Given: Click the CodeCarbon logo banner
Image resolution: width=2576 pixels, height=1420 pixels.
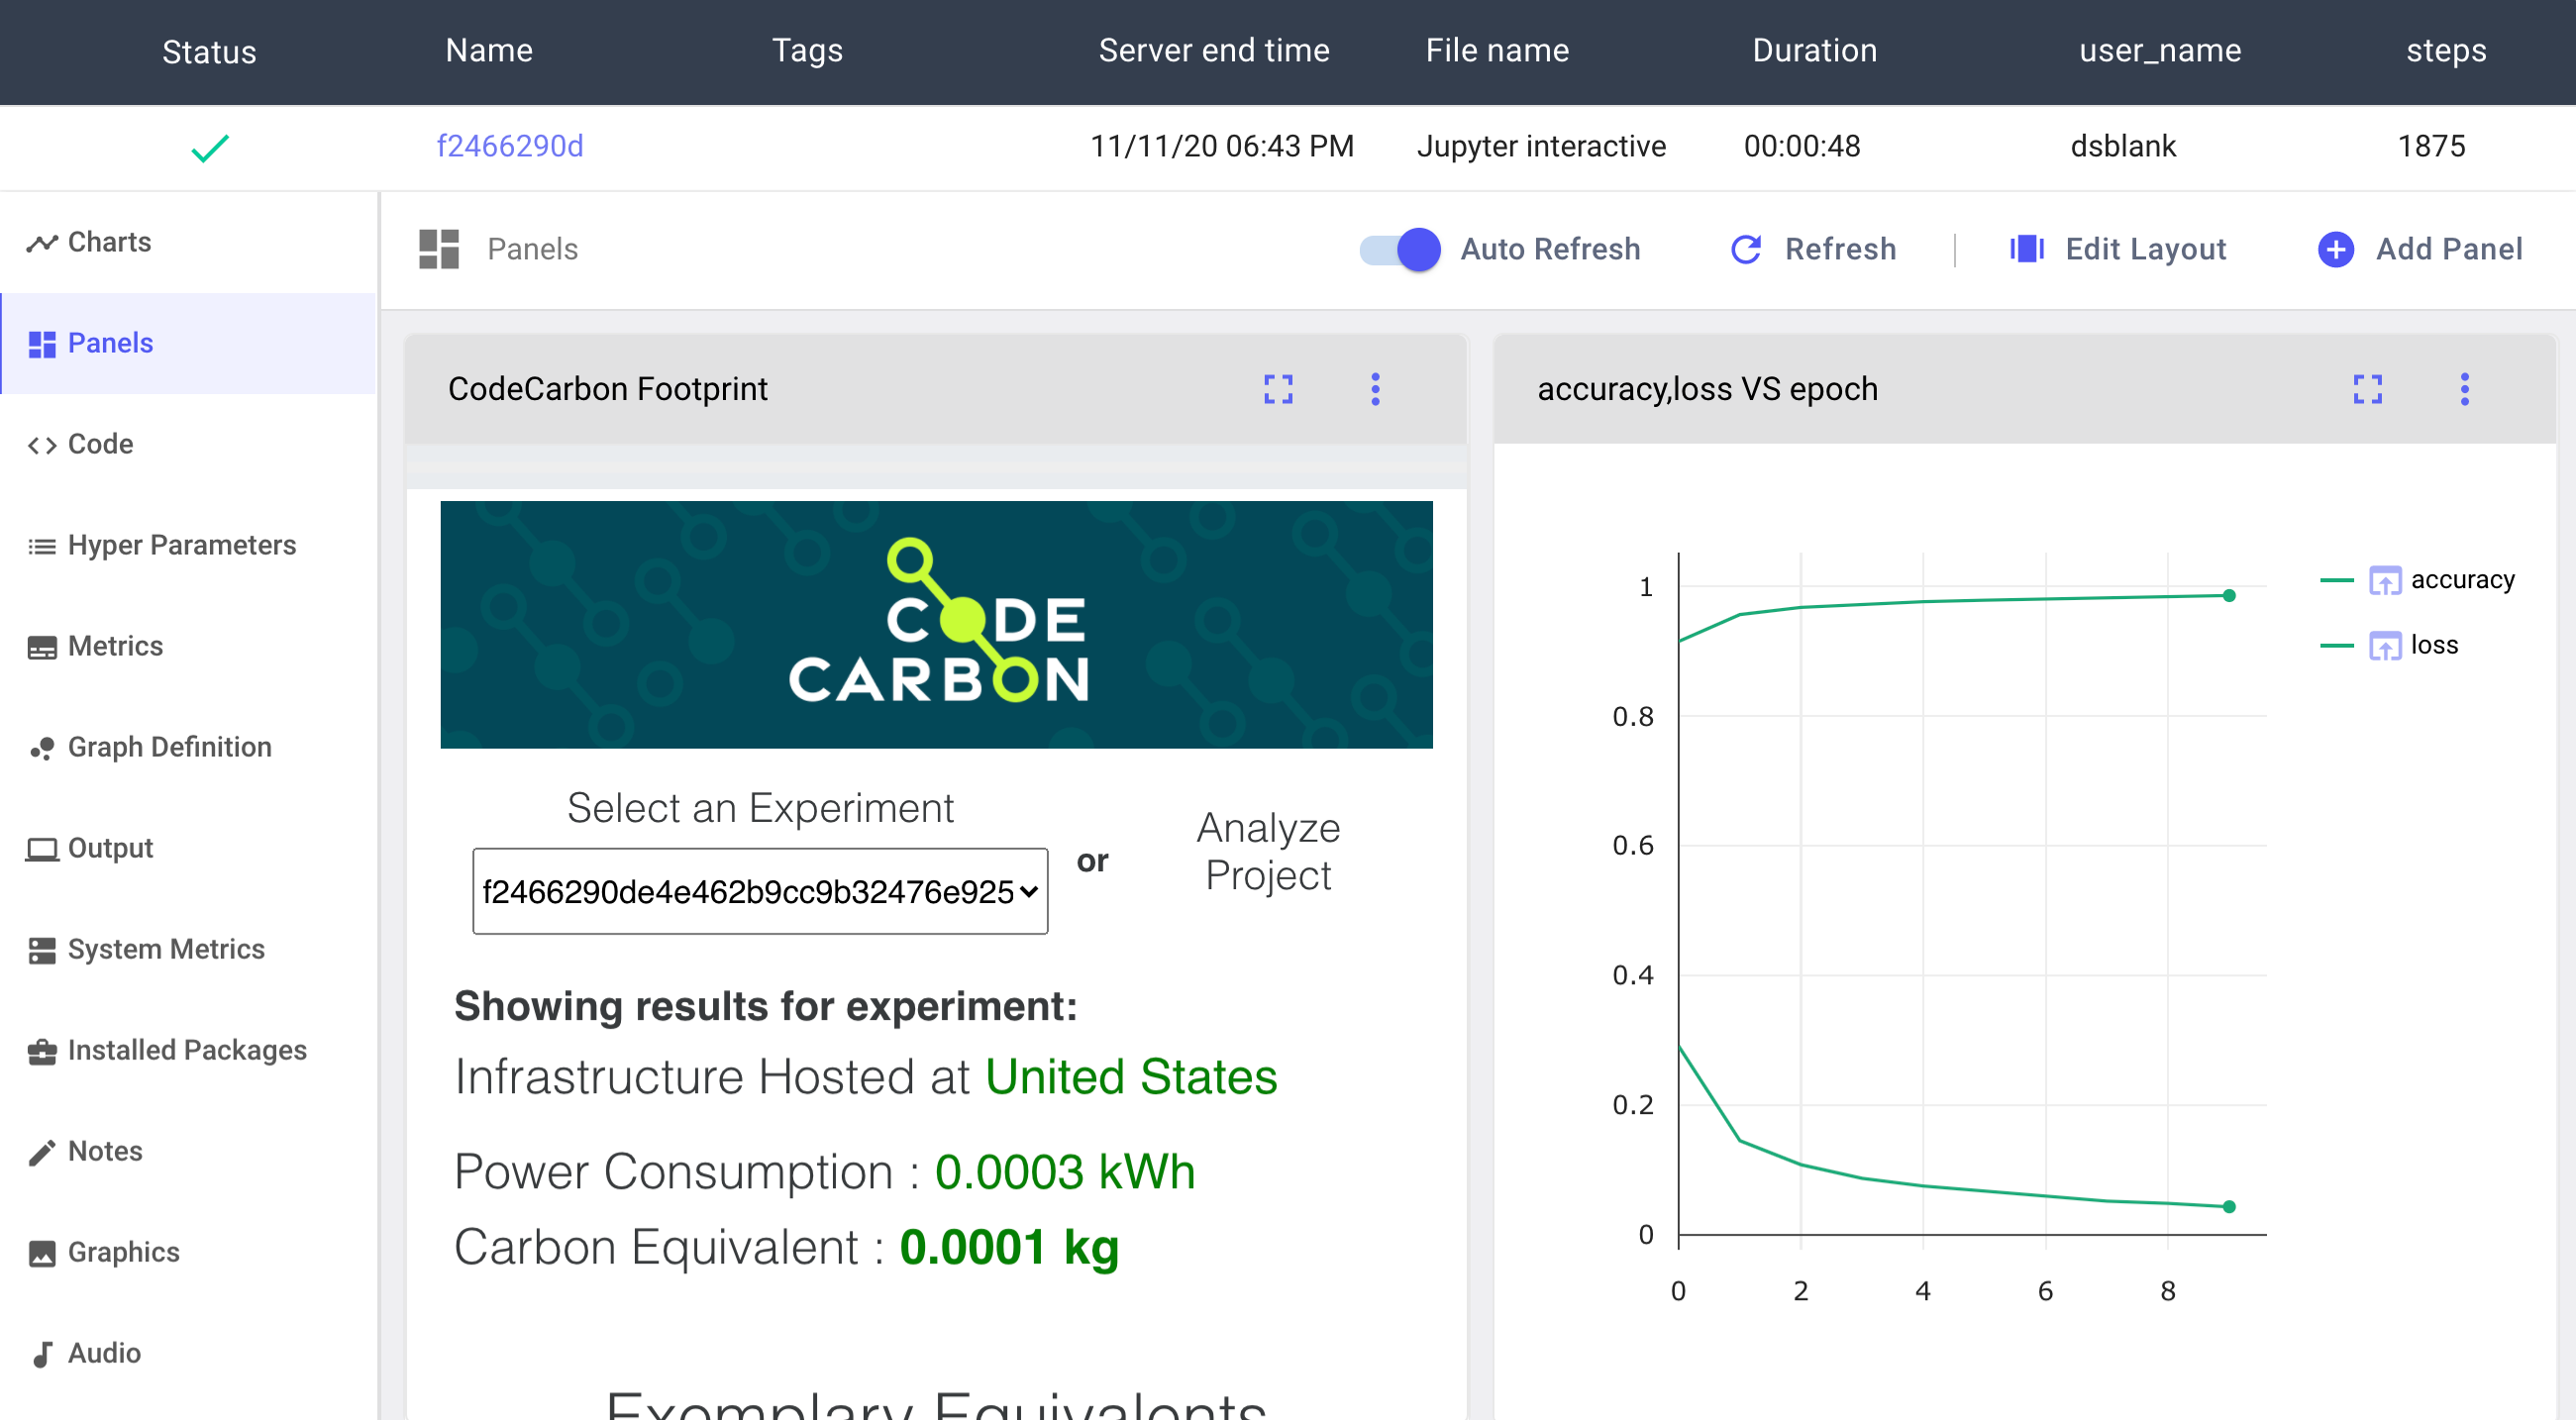Looking at the screenshot, I should pos(936,625).
